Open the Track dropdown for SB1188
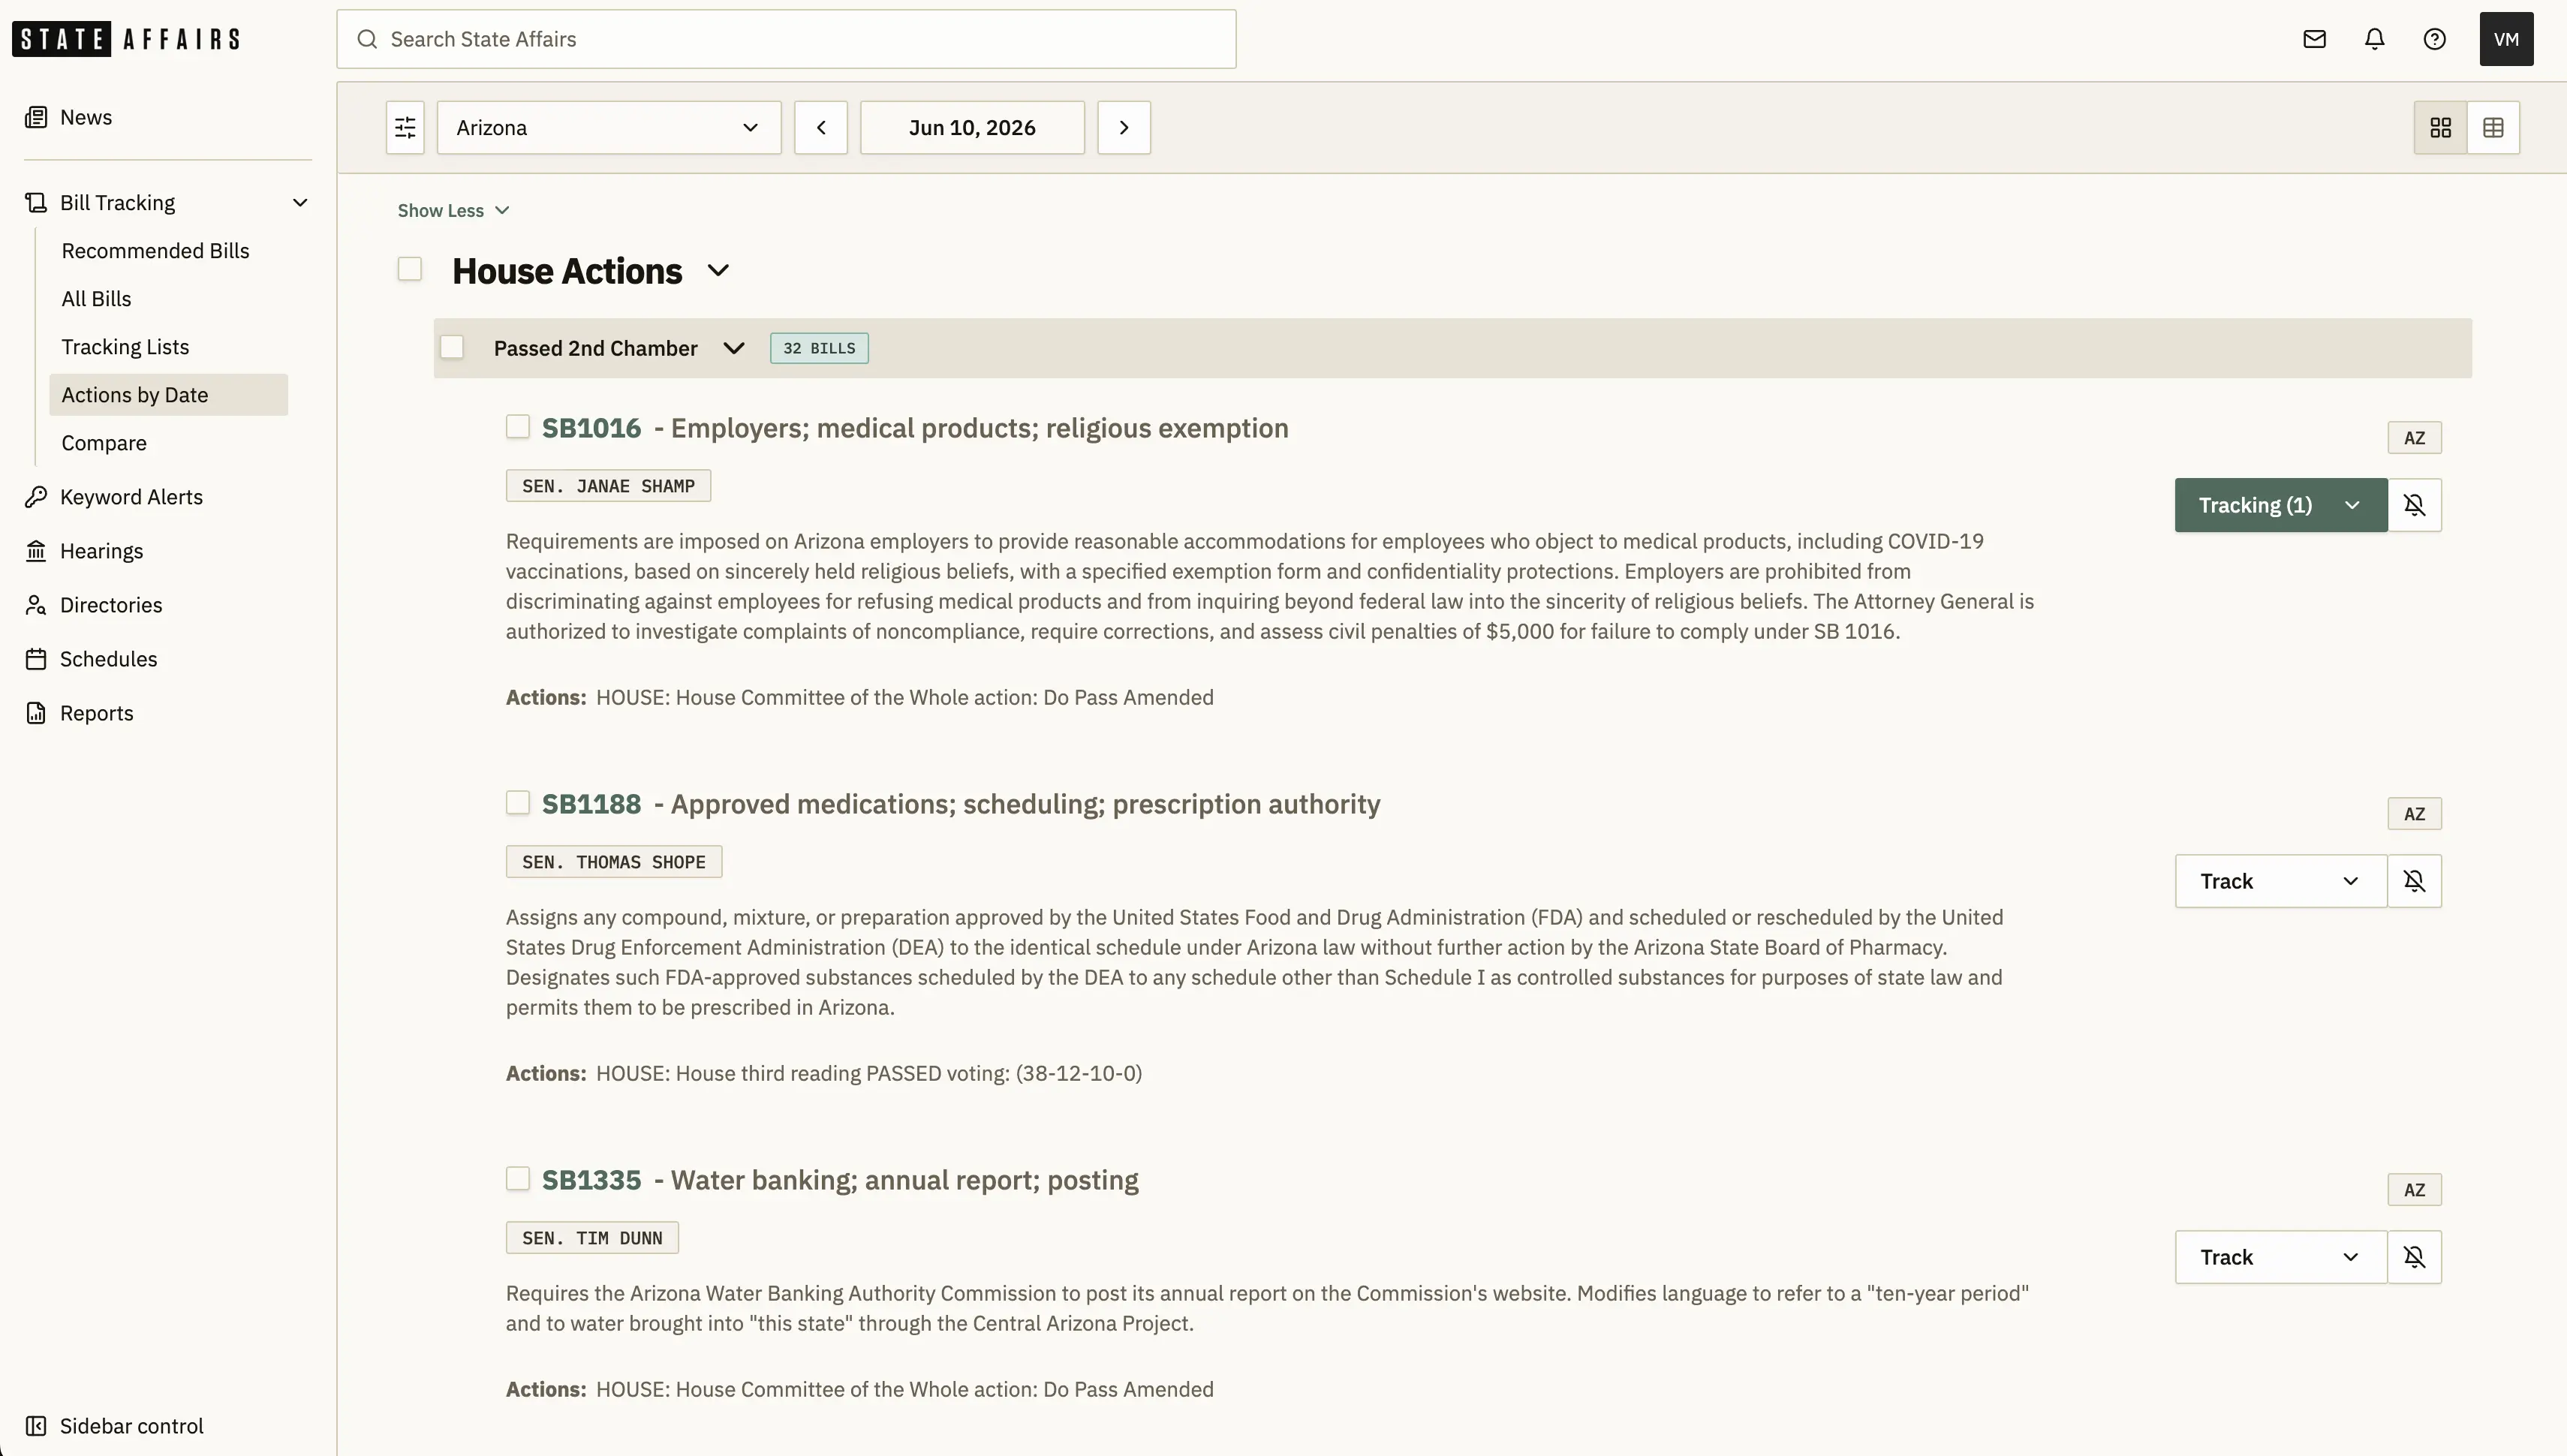This screenshot has width=2567, height=1456. (2280, 881)
